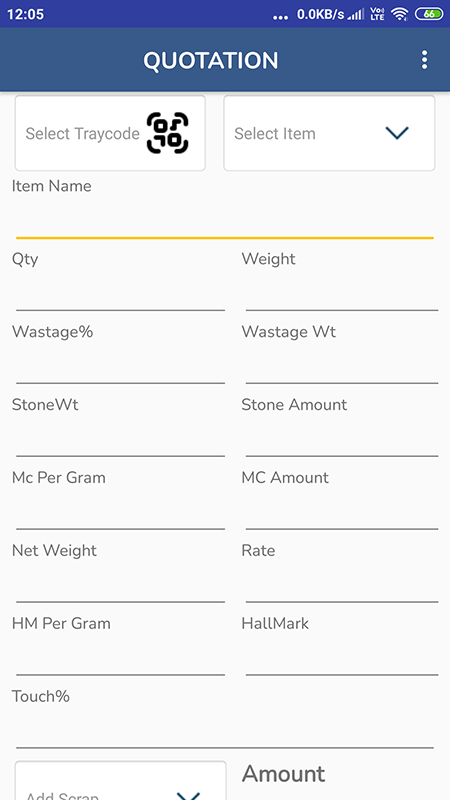Tap the Stone Amount field
The height and width of the screenshot is (800, 450).
click(x=342, y=437)
